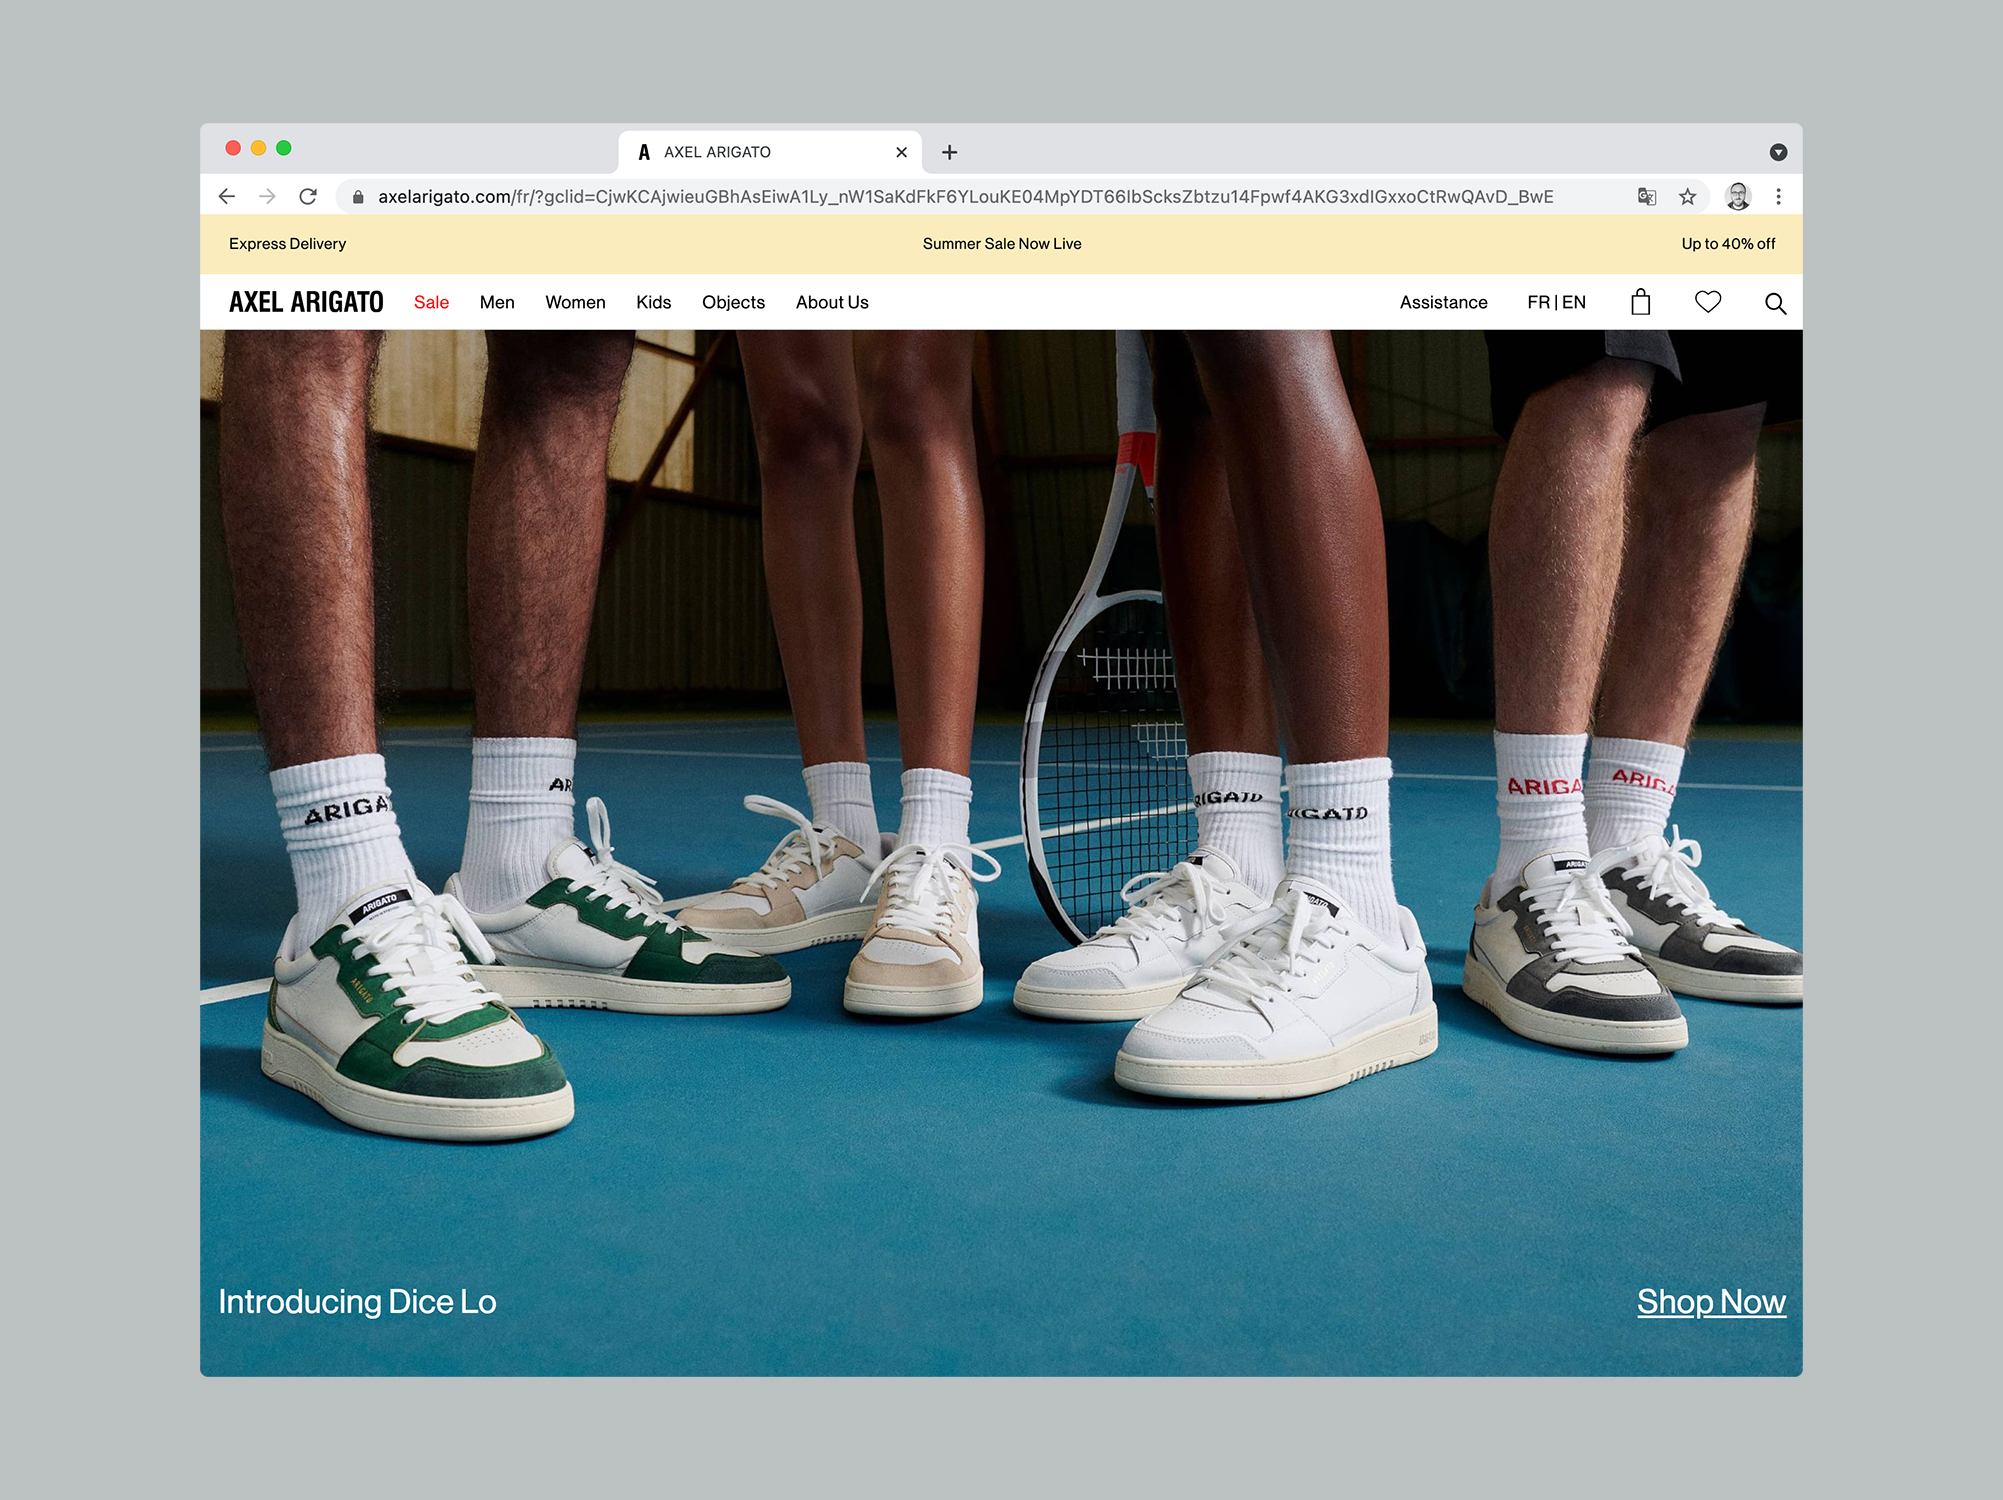This screenshot has height=1500, width=2003.
Task: Click the red macOS close window button
Action: (x=233, y=148)
